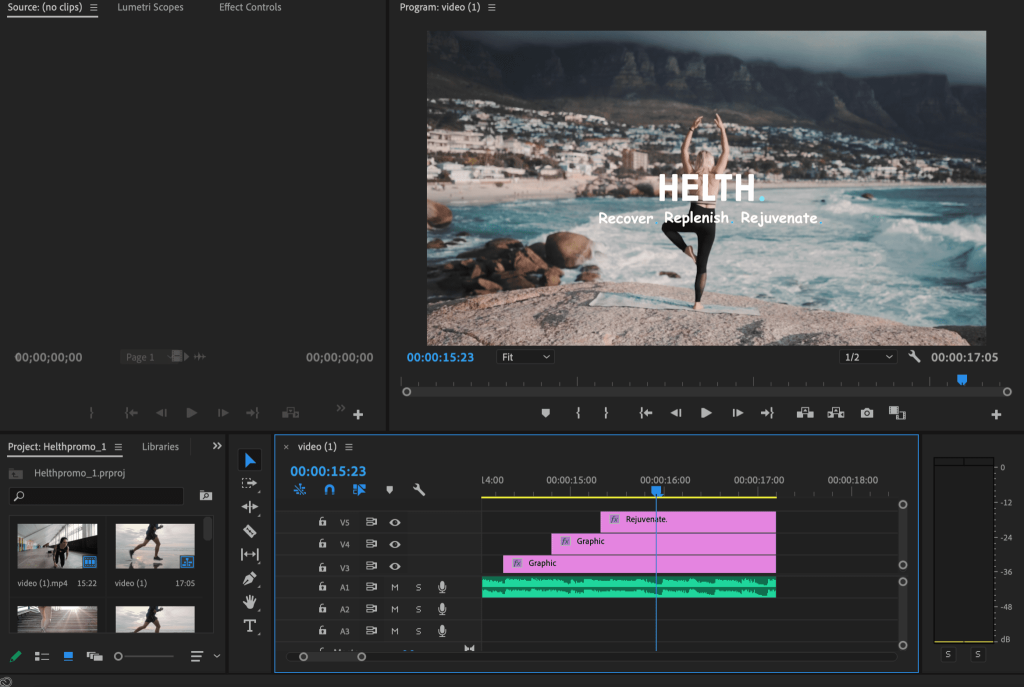Switch to the Effect Controls tab

point(249,8)
